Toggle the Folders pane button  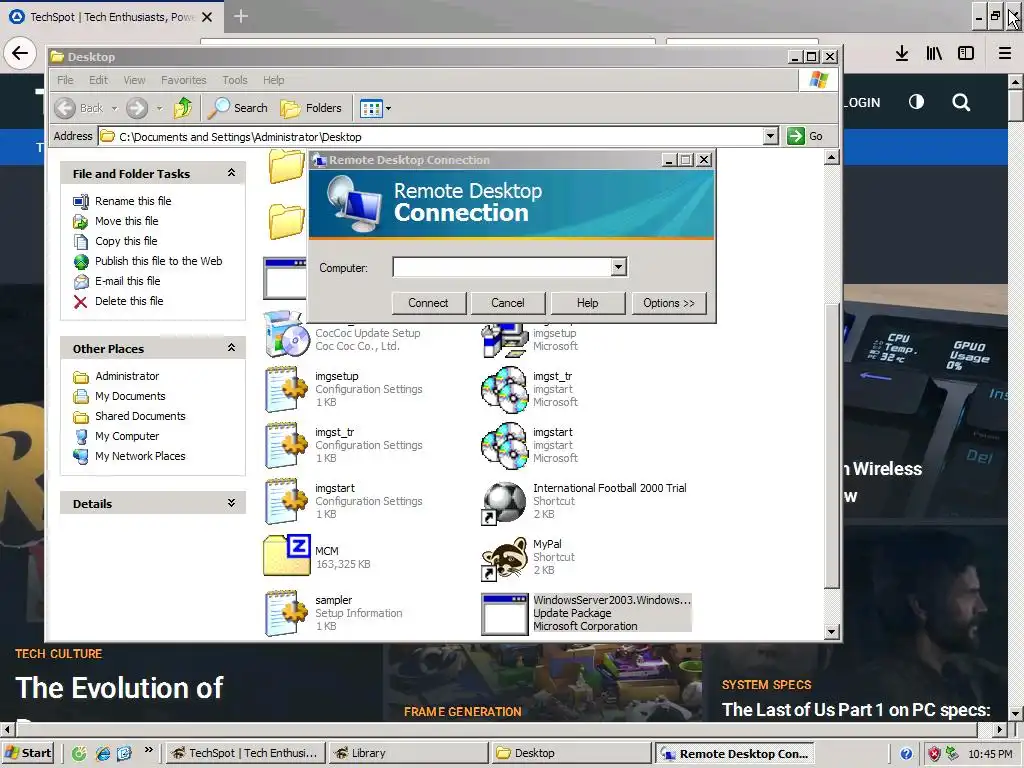311,108
